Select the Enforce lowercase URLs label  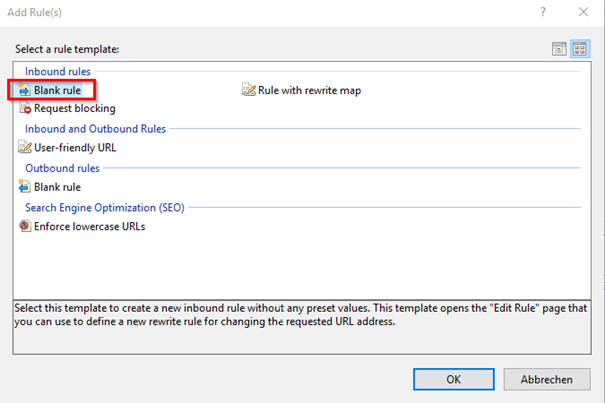click(89, 226)
